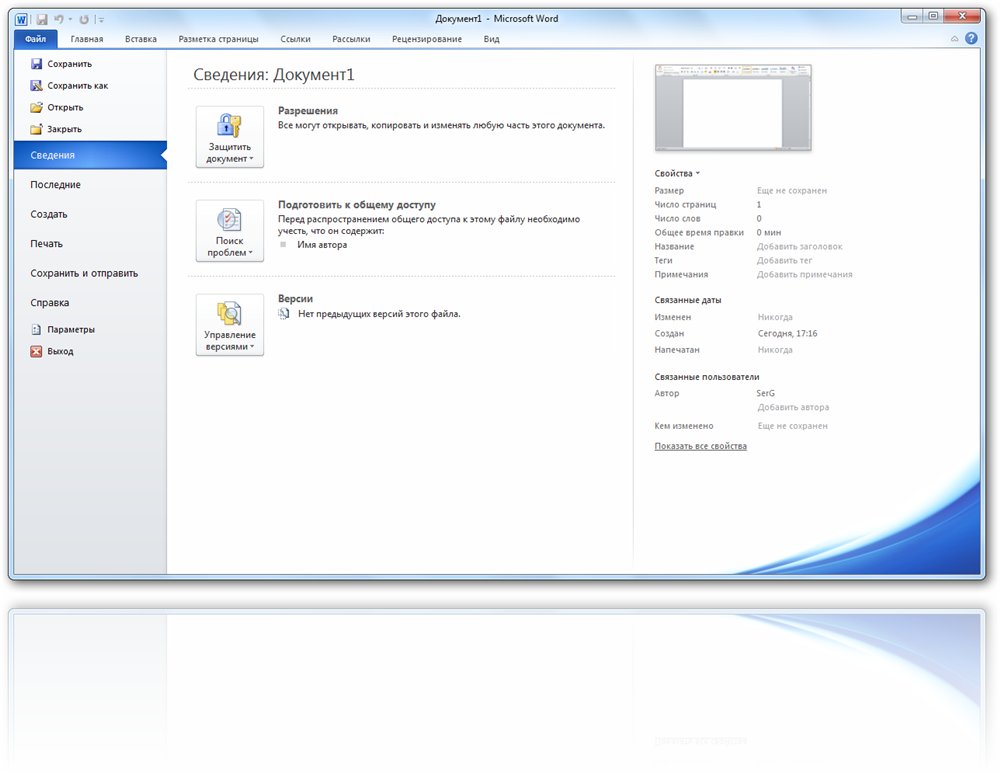The width and height of the screenshot is (1000, 772).
Task: Click Добавить заголовок title field
Action: (x=800, y=247)
